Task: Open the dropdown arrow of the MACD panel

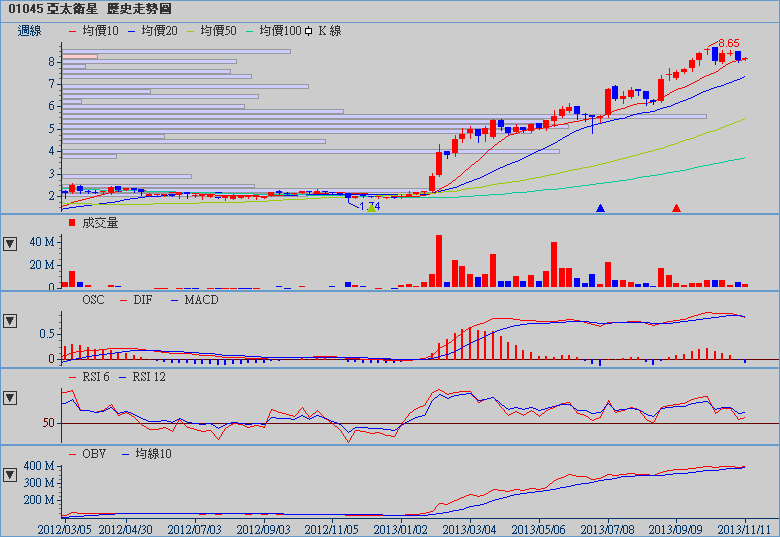Action: tap(10, 321)
